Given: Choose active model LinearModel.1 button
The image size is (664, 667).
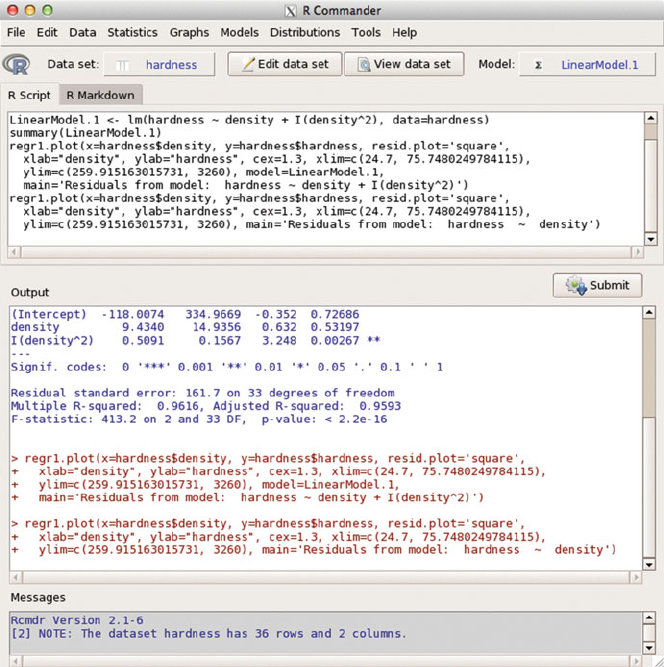Looking at the screenshot, I should click(x=587, y=65).
